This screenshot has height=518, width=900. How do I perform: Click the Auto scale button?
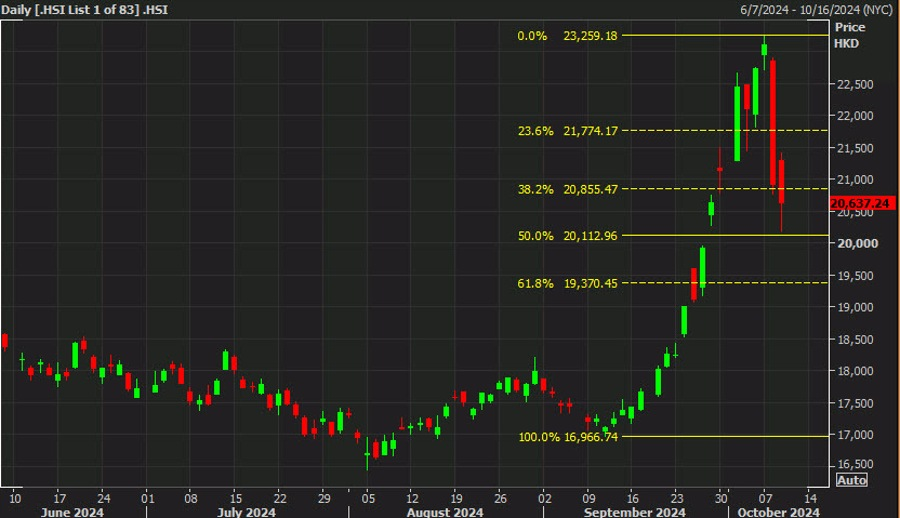point(852,480)
